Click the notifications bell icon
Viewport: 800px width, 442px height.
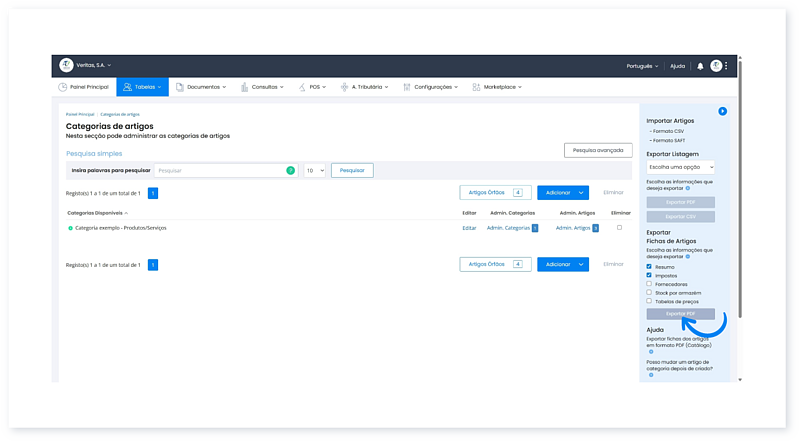[x=700, y=66]
